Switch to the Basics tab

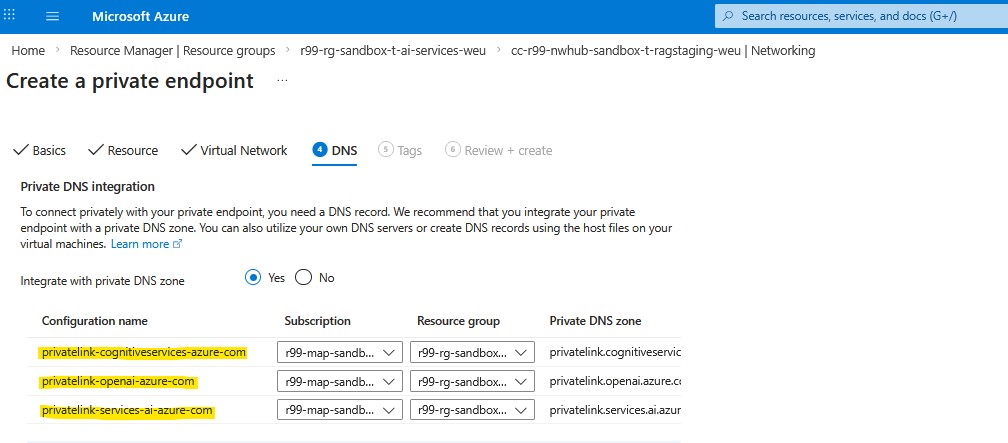pyautogui.click(x=40, y=150)
